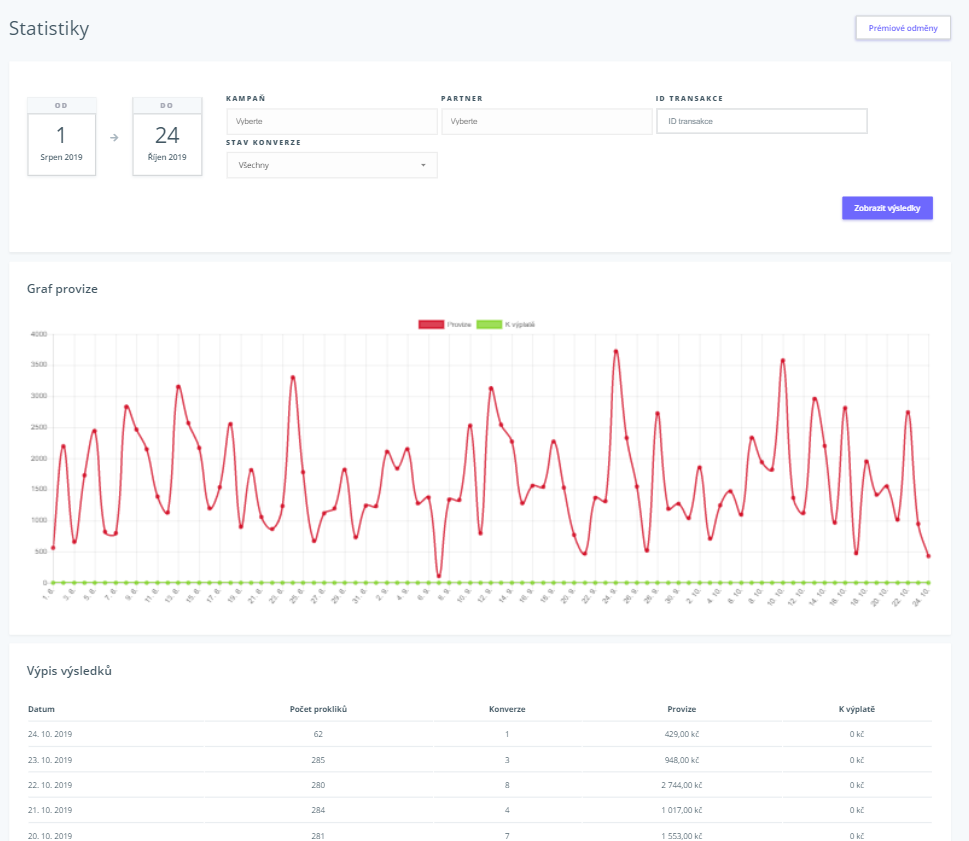Open the Kampaň select field
969x841 pixels.
pos(331,121)
